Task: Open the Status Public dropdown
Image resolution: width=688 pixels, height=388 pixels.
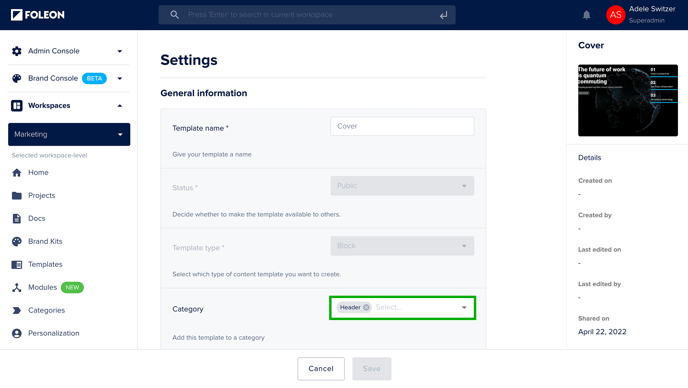Action: coord(402,186)
